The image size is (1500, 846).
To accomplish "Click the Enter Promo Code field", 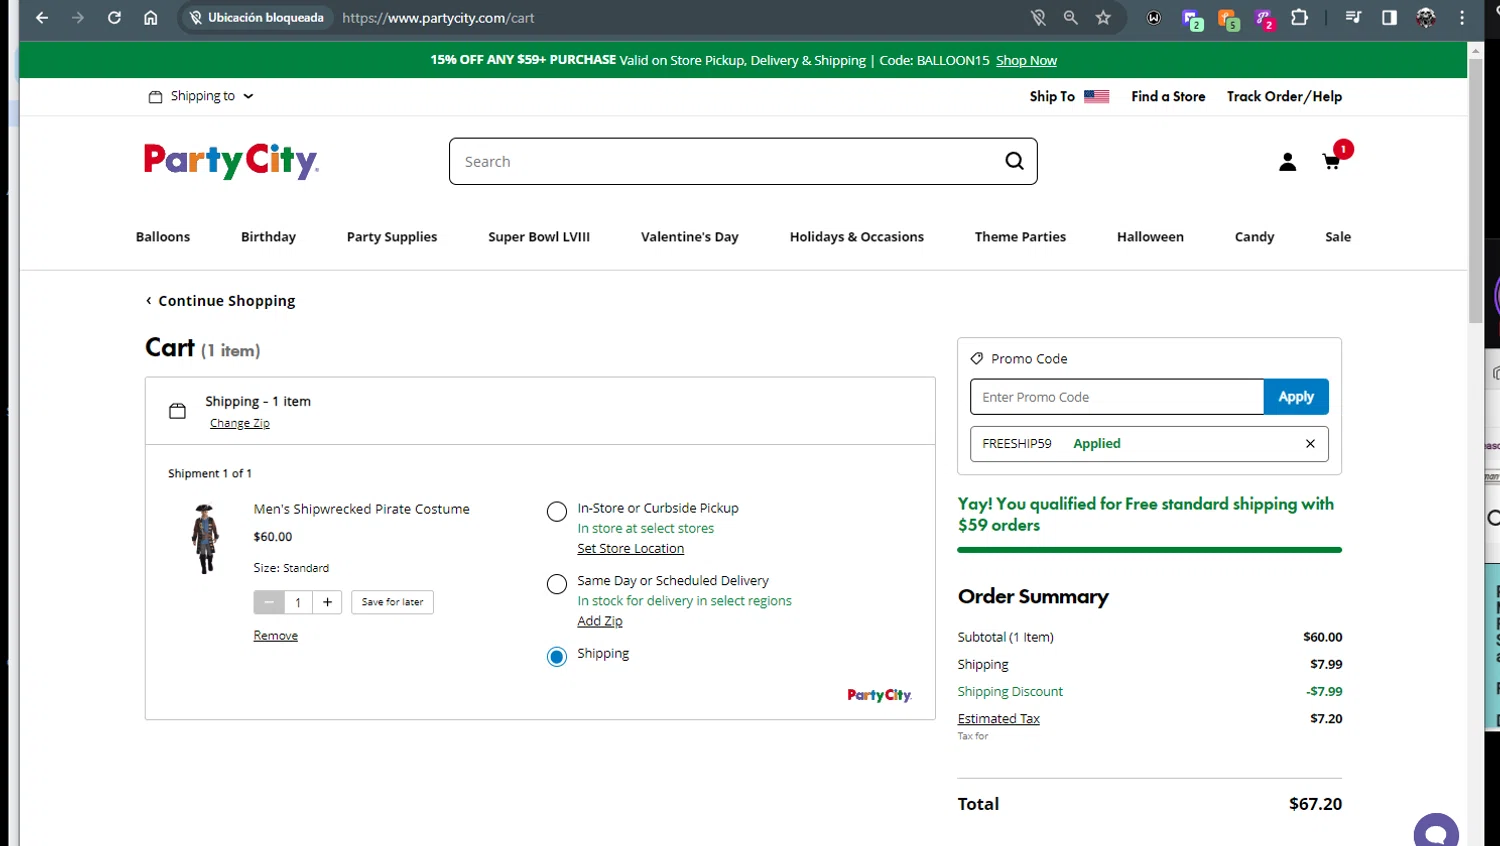I will coord(1117,397).
